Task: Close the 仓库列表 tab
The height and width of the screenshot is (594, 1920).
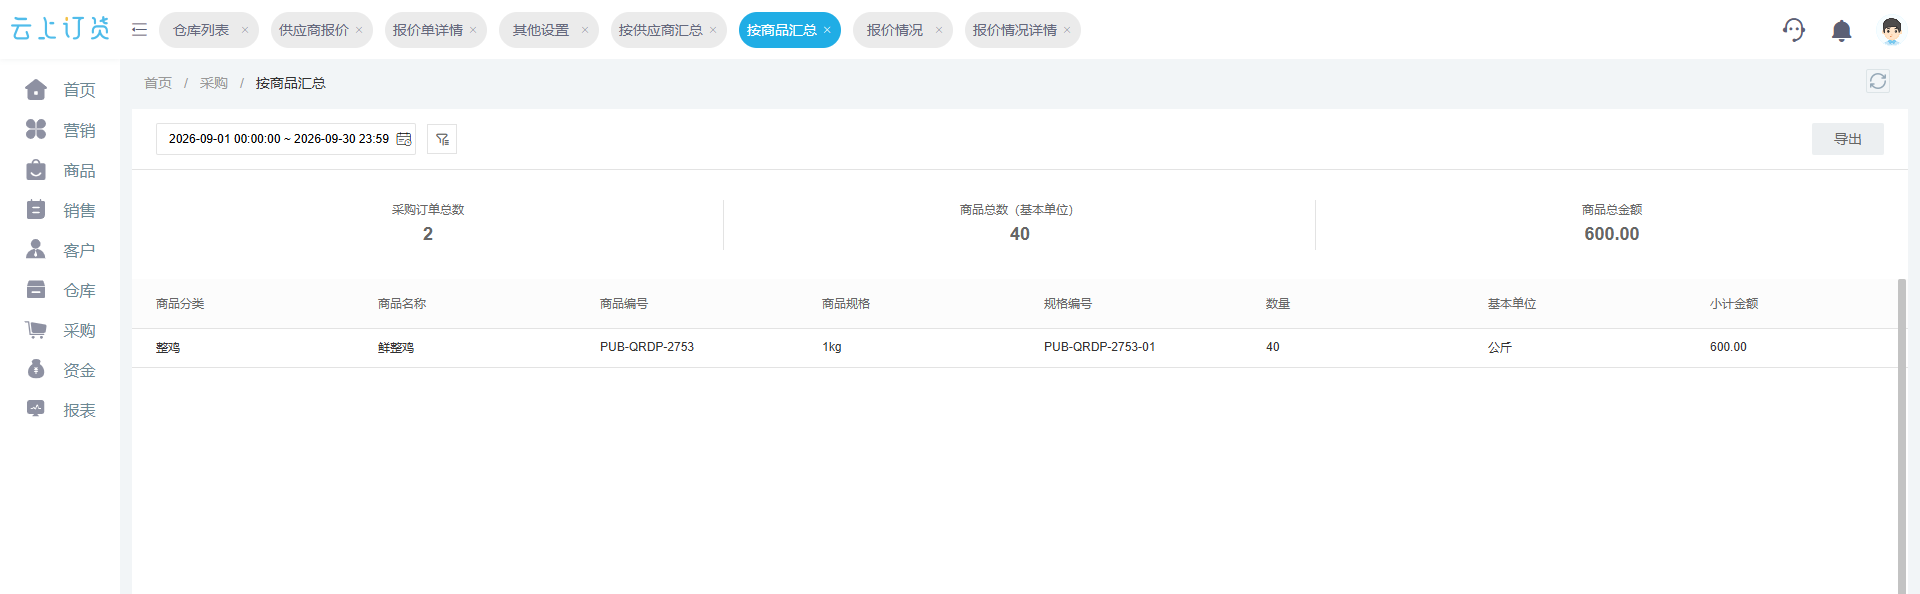Action: coord(245,30)
